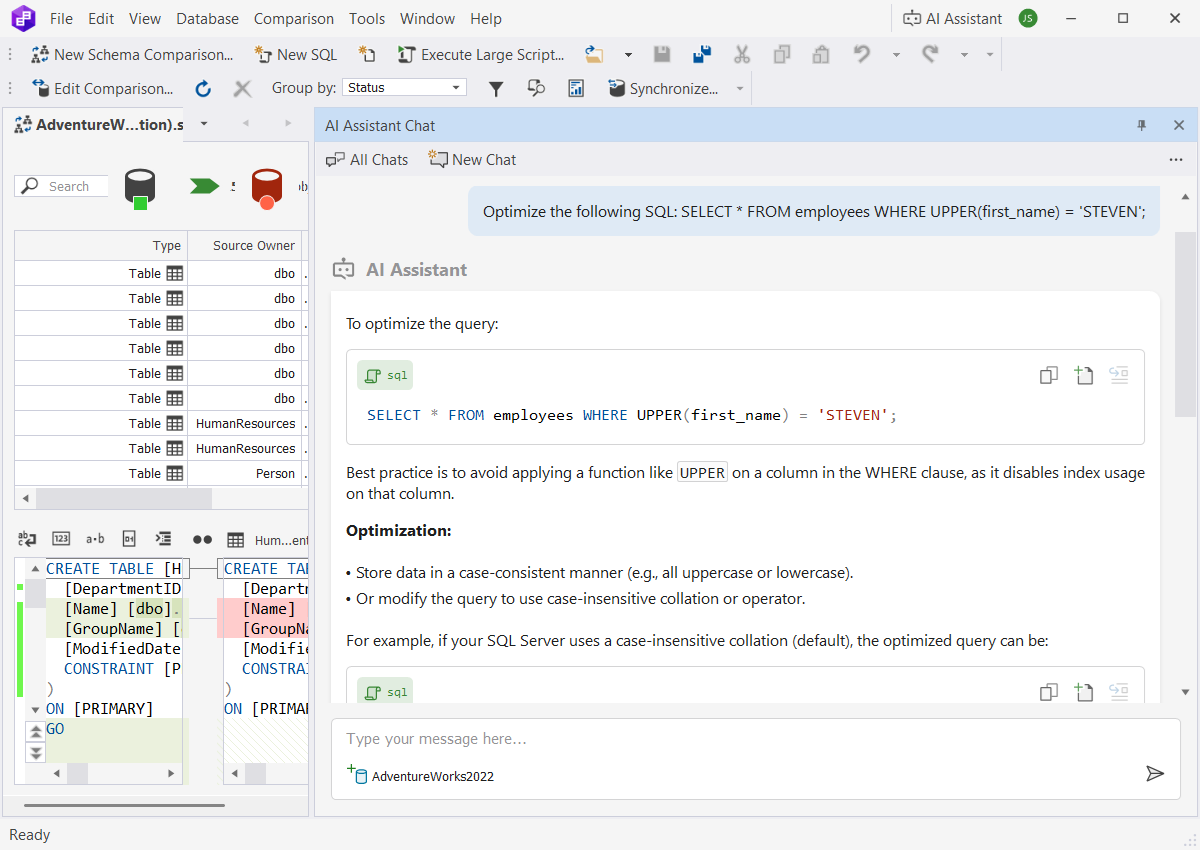Click the Synchronize button

click(663, 88)
